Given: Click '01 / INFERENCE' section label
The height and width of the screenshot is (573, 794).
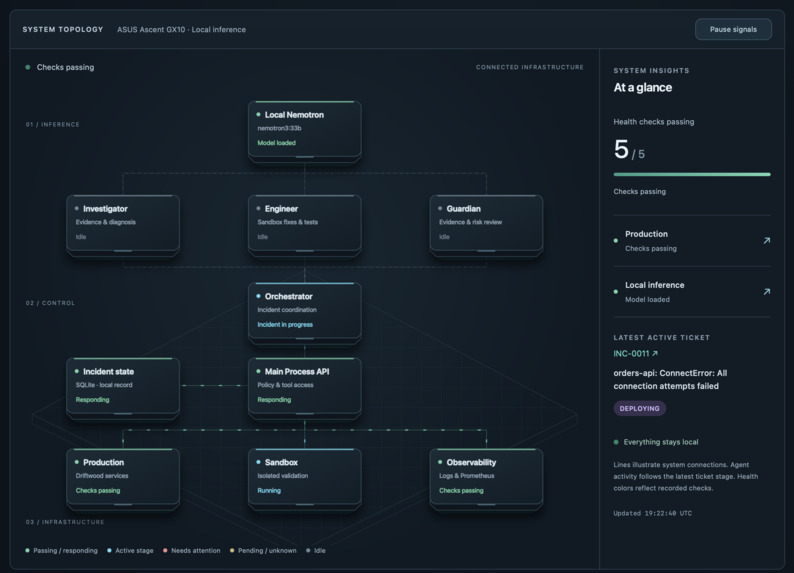Looking at the screenshot, I should coord(53,125).
